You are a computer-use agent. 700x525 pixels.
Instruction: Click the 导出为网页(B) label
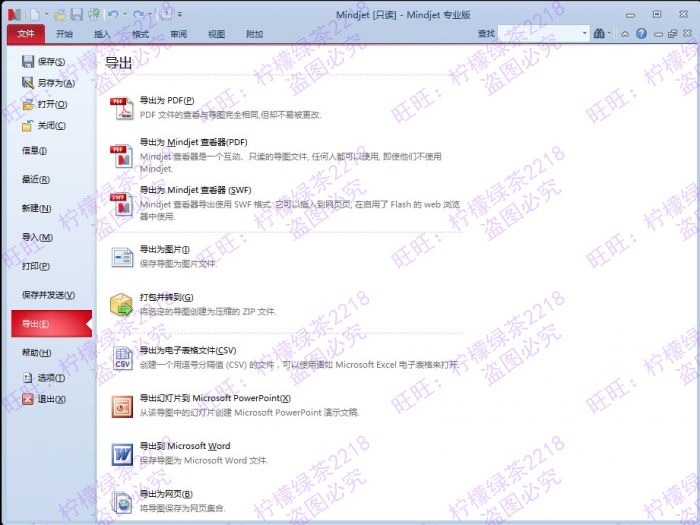coord(166,494)
